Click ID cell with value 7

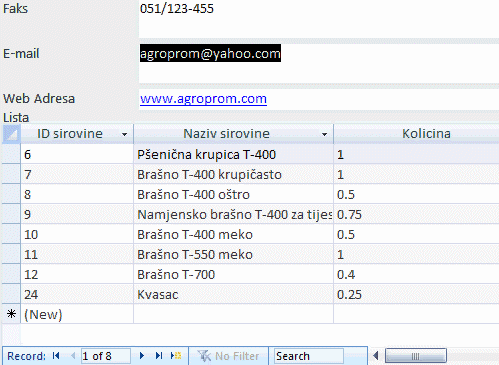[77, 174]
